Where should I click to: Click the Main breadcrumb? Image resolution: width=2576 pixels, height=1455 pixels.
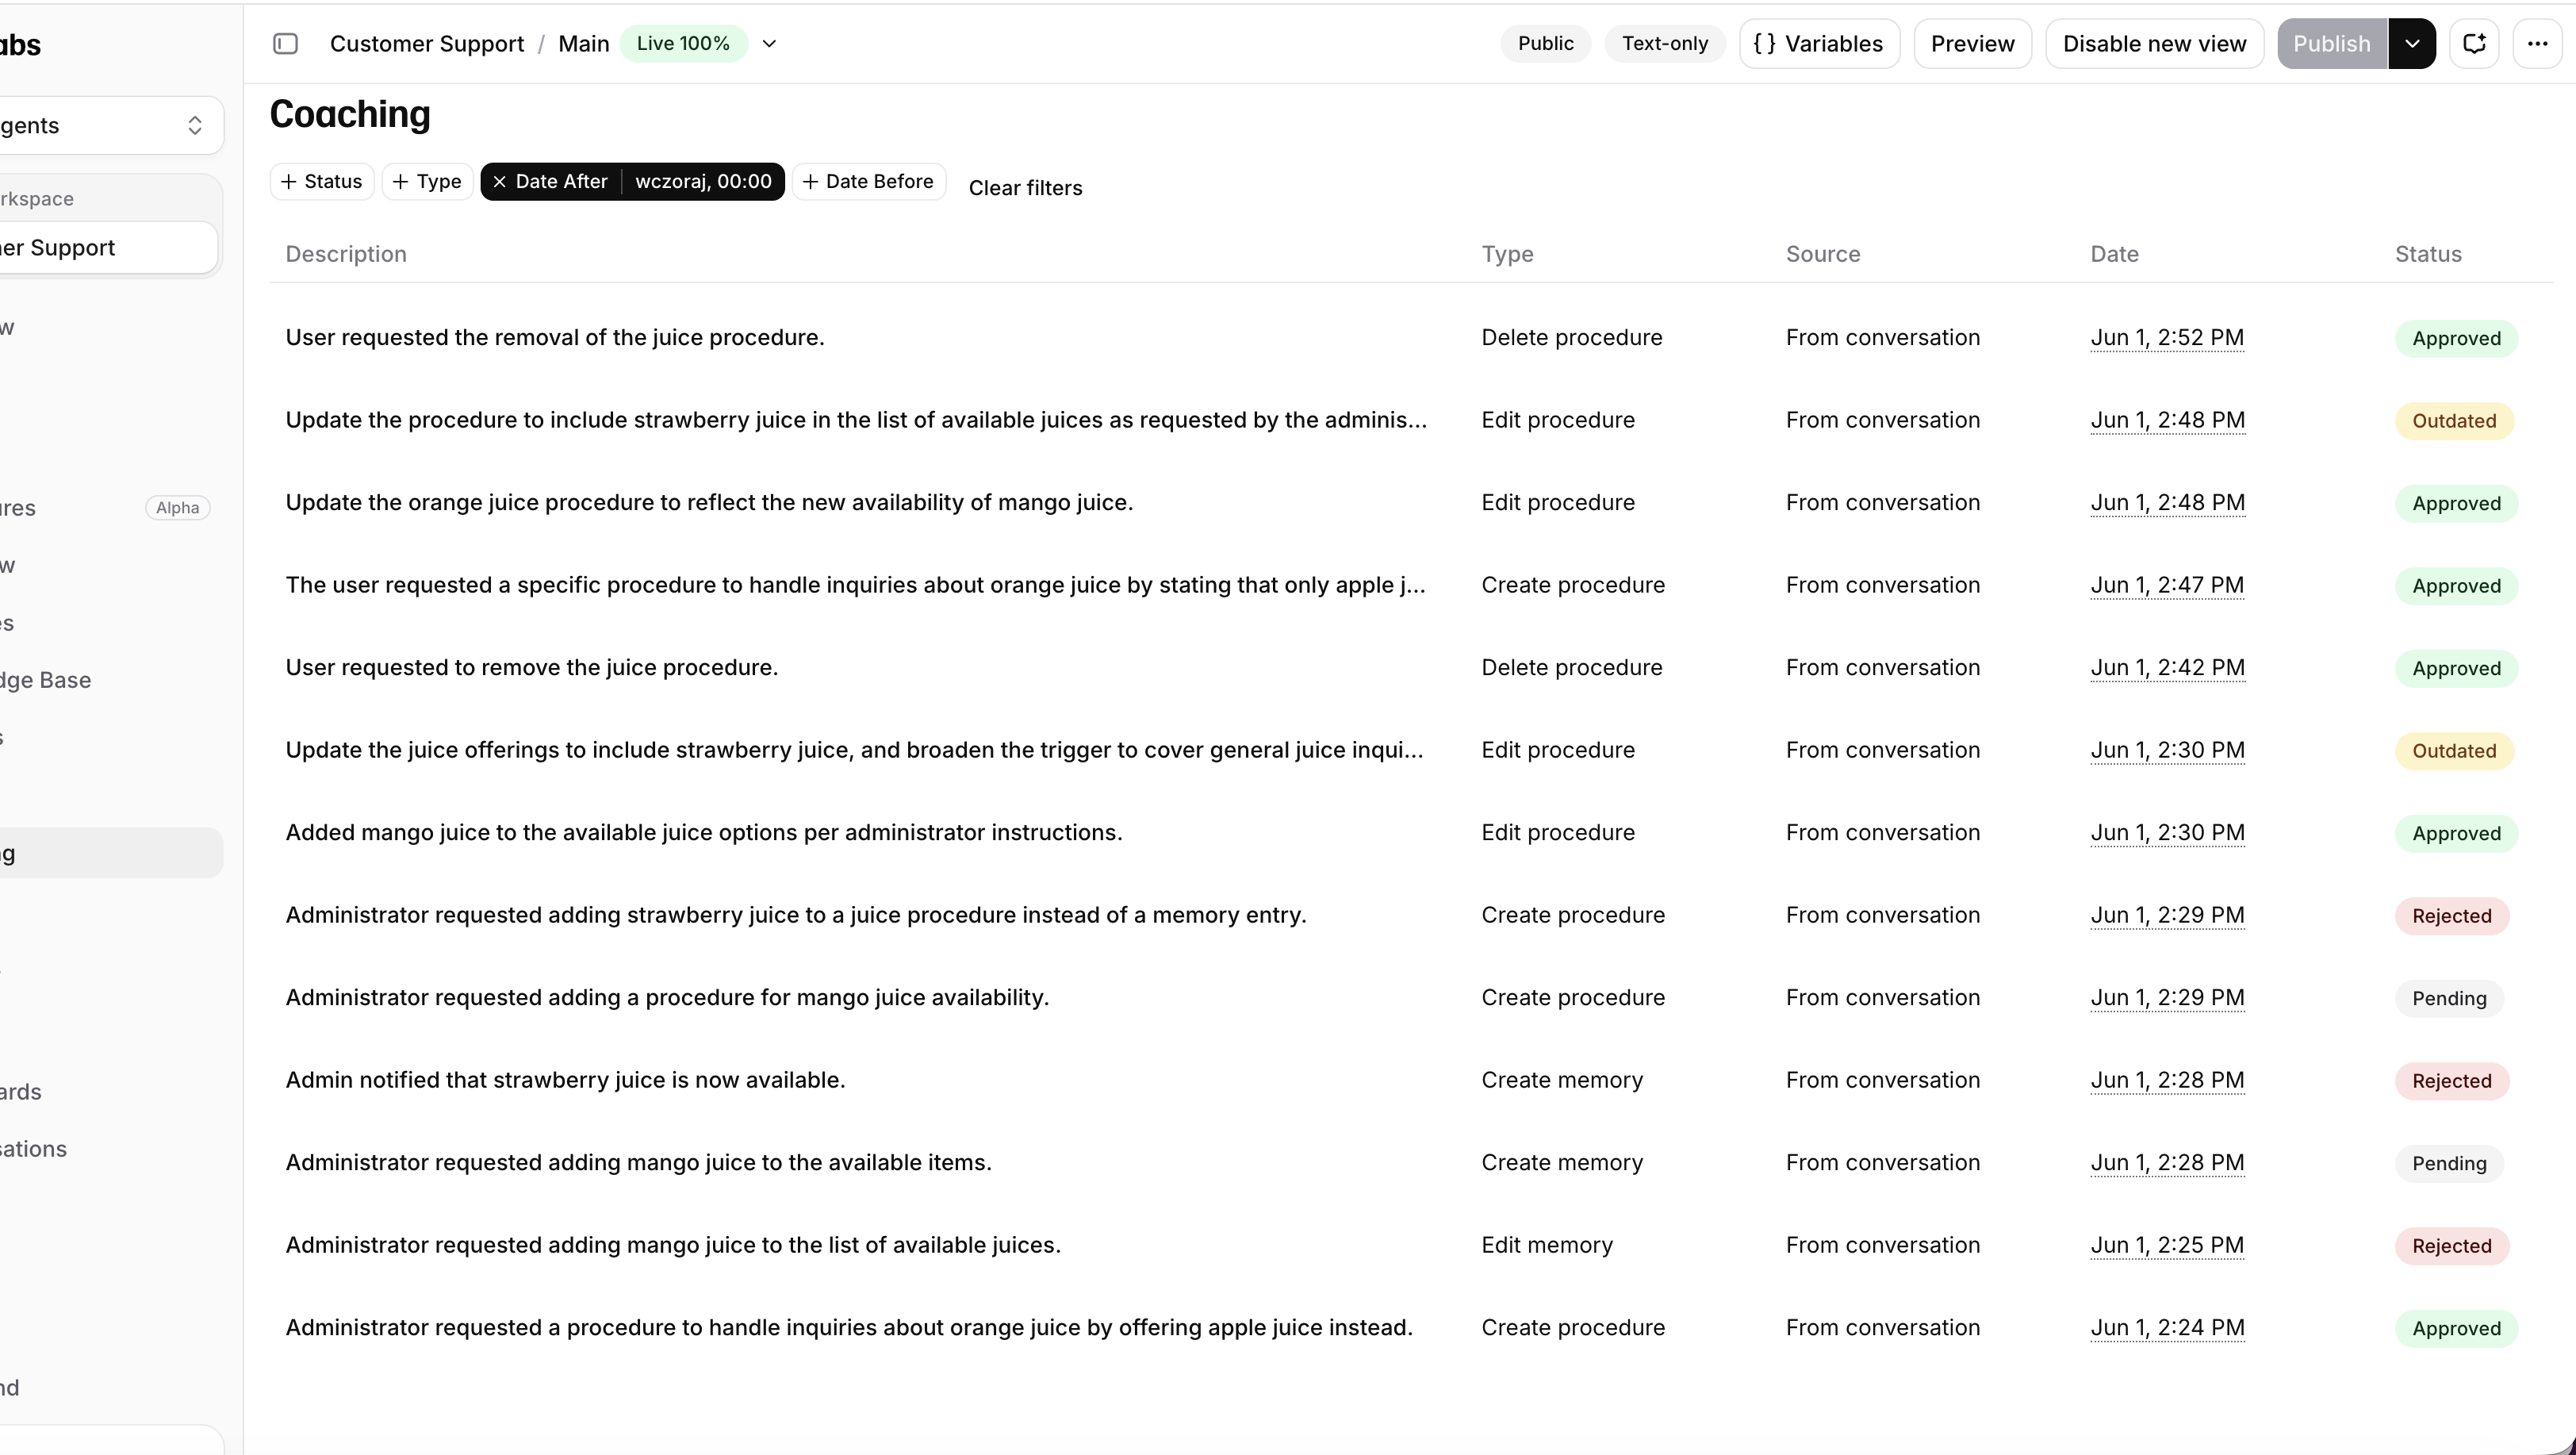584,43
